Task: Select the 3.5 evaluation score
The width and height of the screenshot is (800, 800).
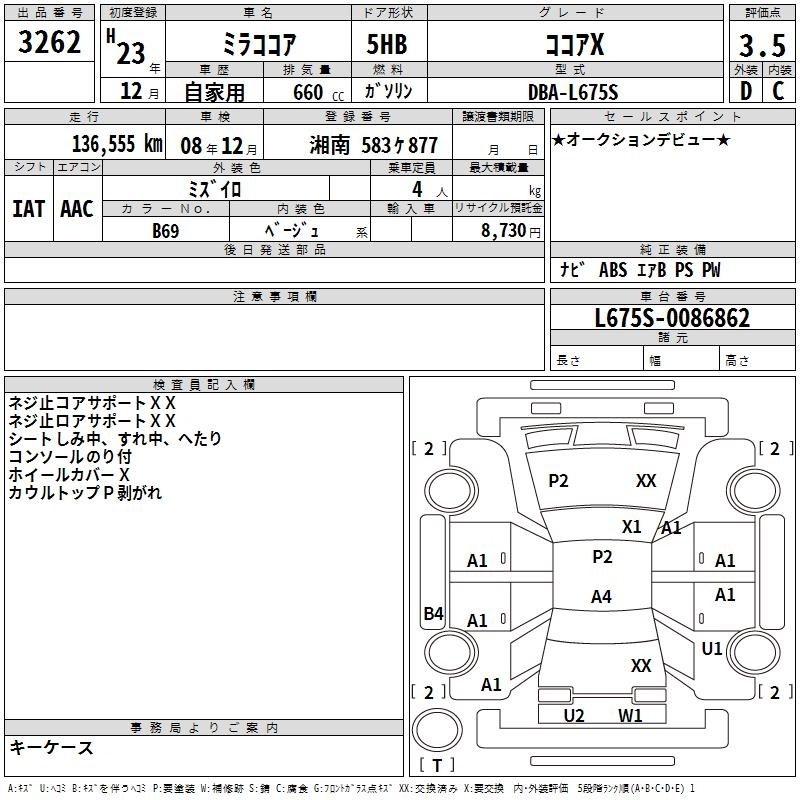Action: pyautogui.click(x=760, y=45)
